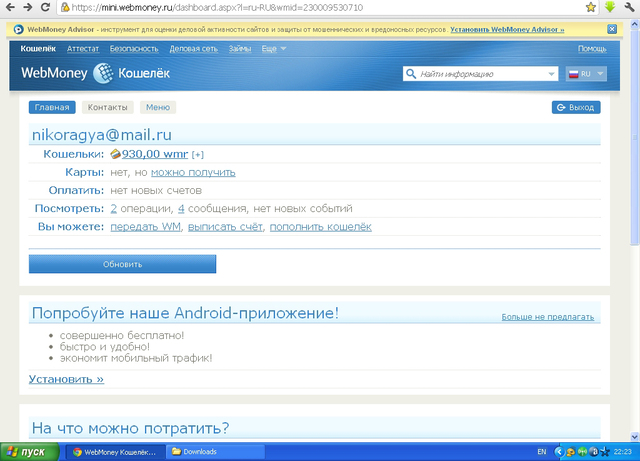The width and height of the screenshot is (640, 461).
Task: Open the green download extension icon
Action: [610, 7]
